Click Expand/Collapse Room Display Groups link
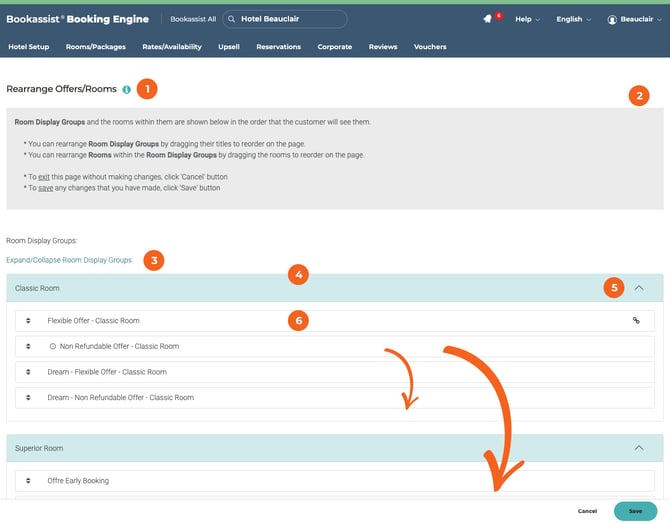This screenshot has height=523, width=670. pos(69,260)
